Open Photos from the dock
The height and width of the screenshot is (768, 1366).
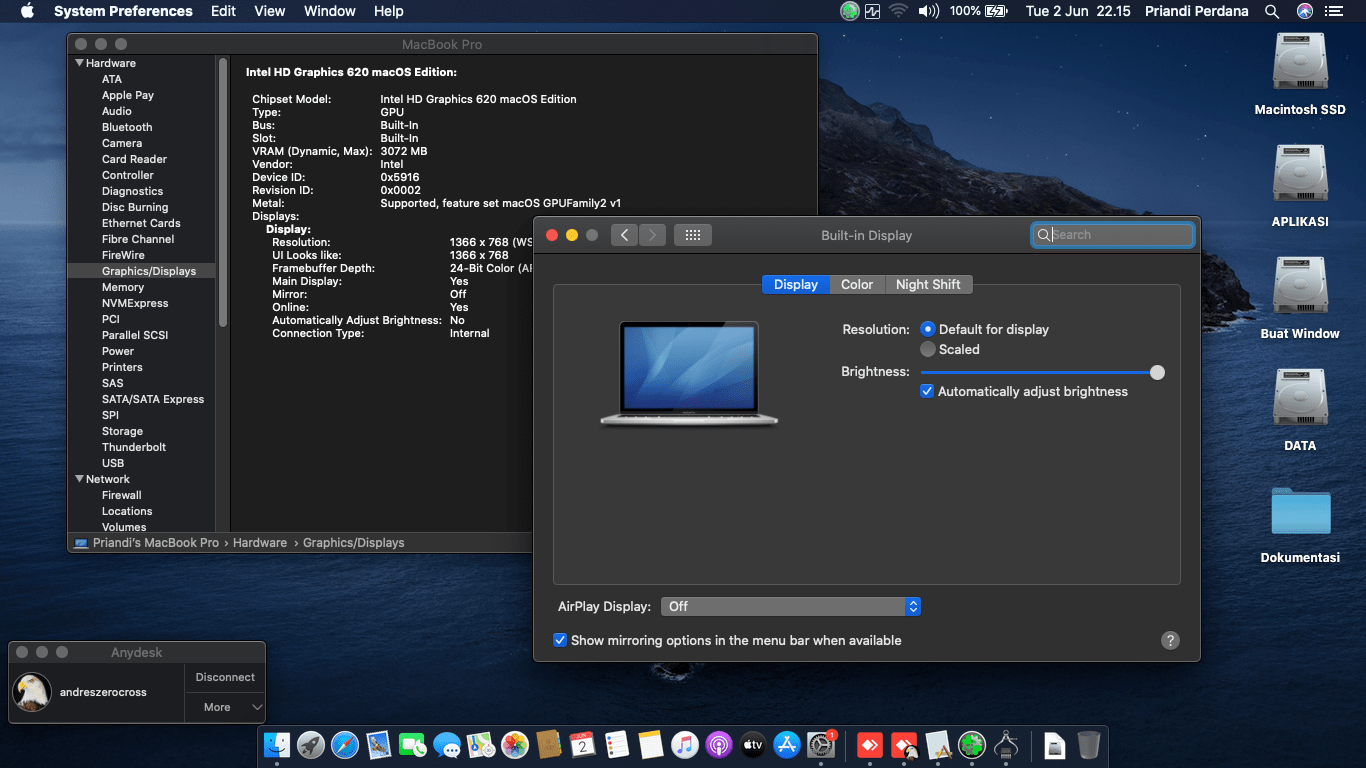(514, 745)
